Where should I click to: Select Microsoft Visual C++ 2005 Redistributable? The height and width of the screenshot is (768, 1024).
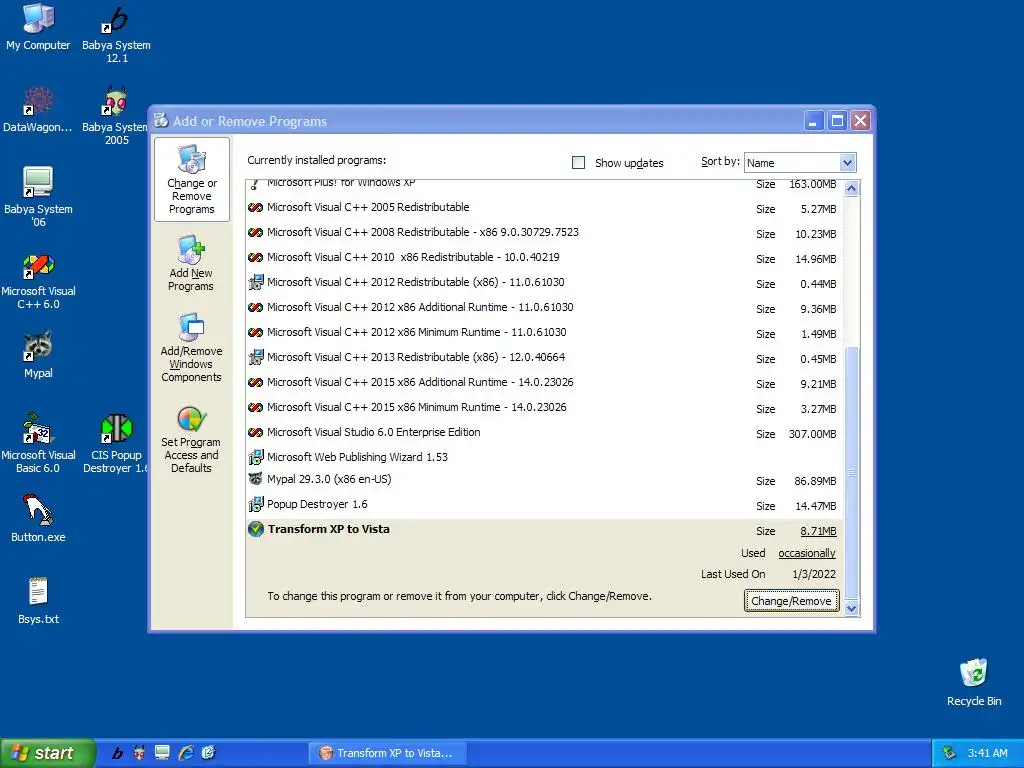pyautogui.click(x=544, y=208)
